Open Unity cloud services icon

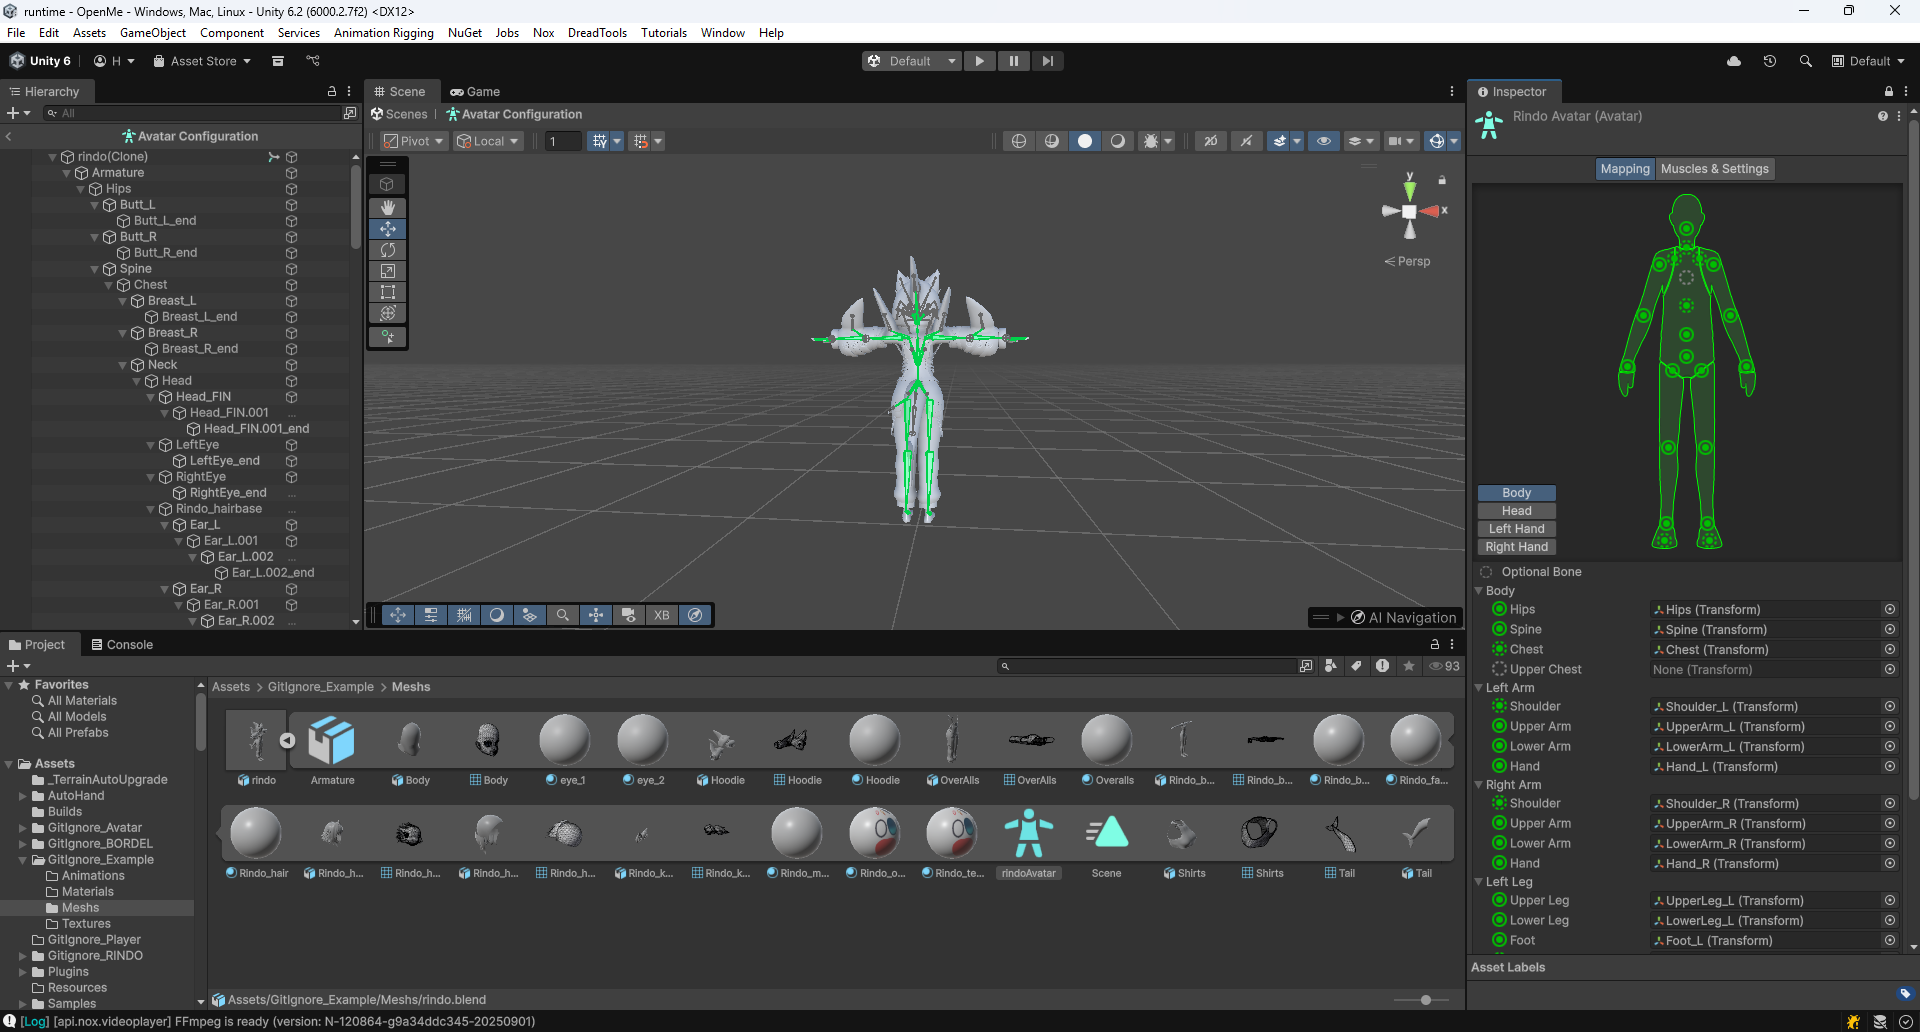click(1734, 61)
